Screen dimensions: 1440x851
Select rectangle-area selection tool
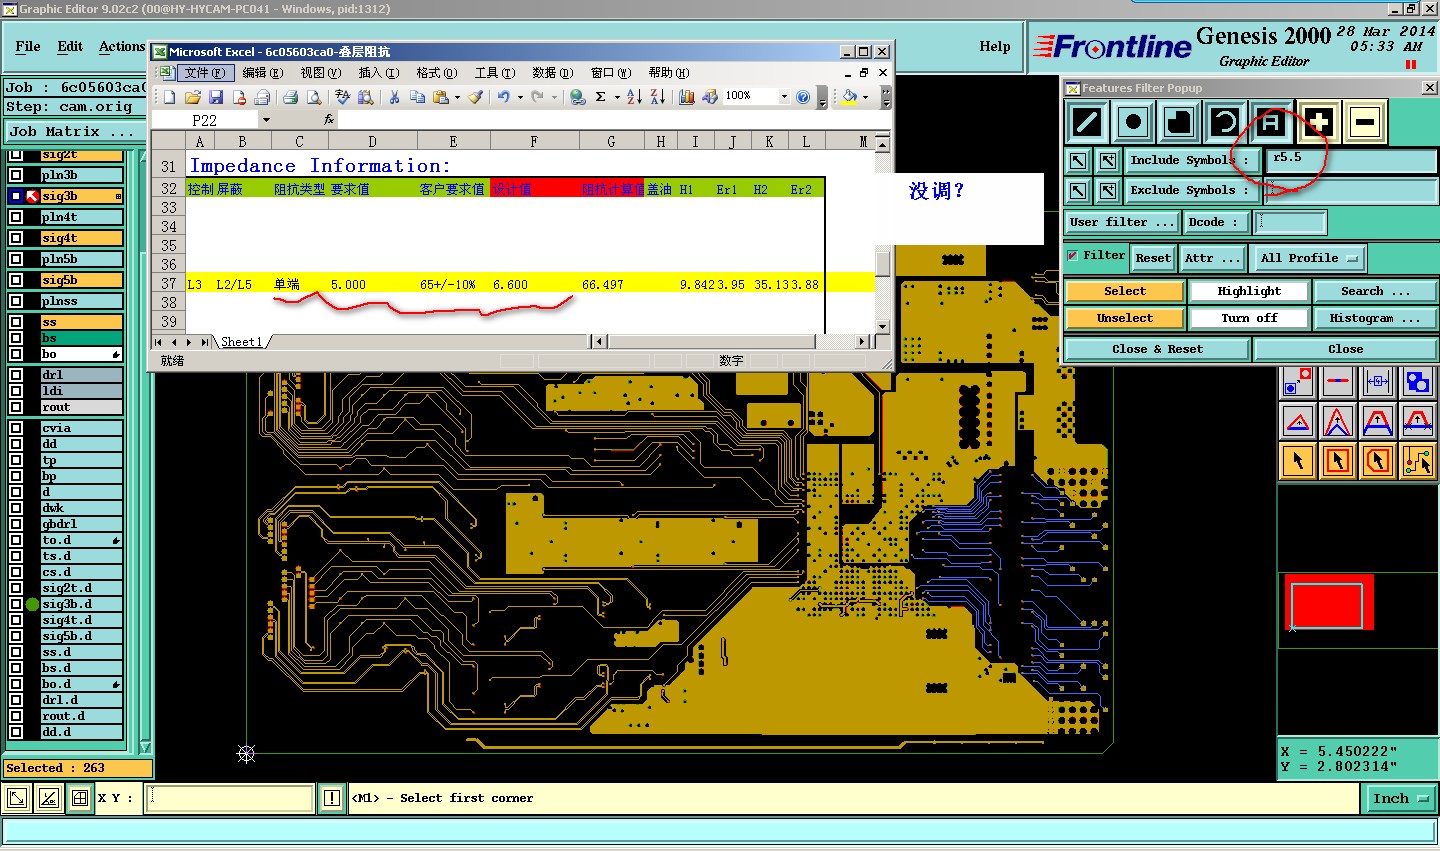(1338, 460)
